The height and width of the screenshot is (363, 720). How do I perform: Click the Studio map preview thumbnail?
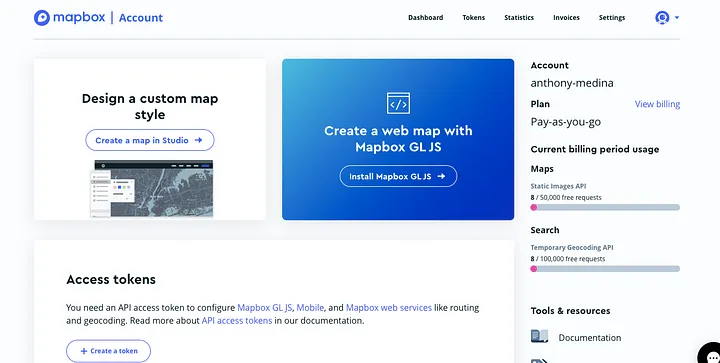(152, 189)
